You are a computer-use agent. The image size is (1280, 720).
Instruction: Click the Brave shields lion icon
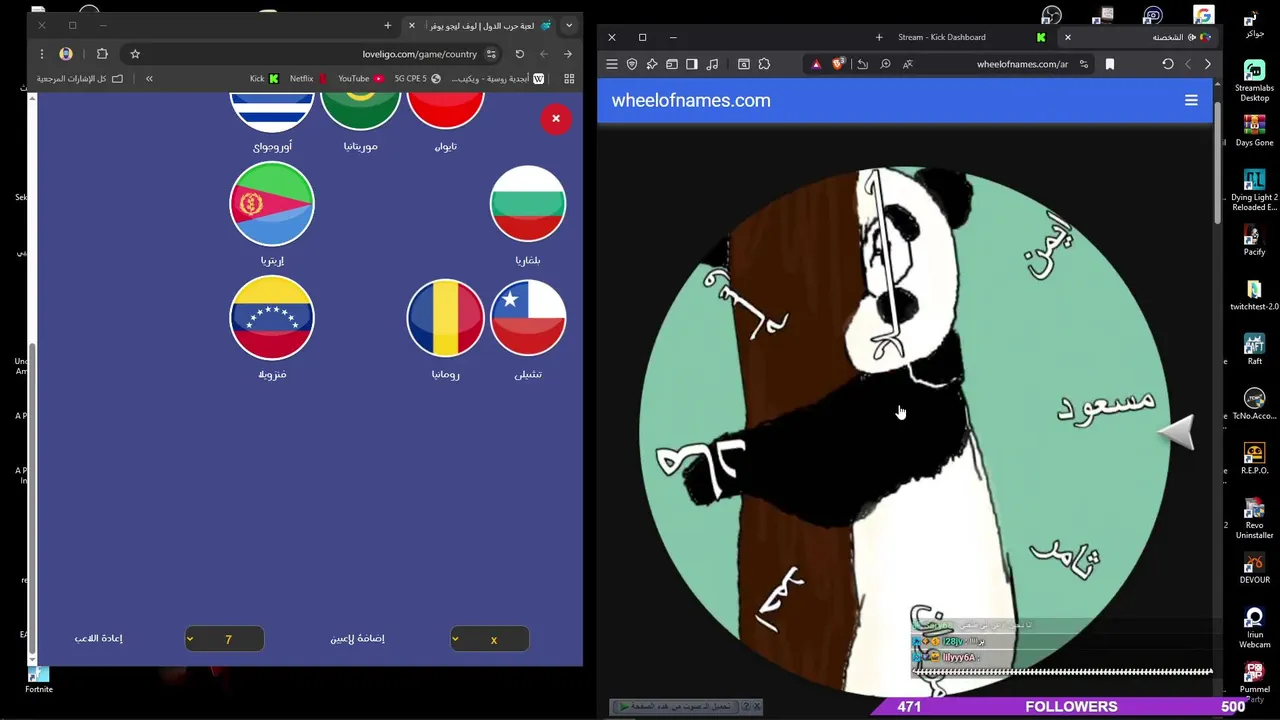(838, 64)
